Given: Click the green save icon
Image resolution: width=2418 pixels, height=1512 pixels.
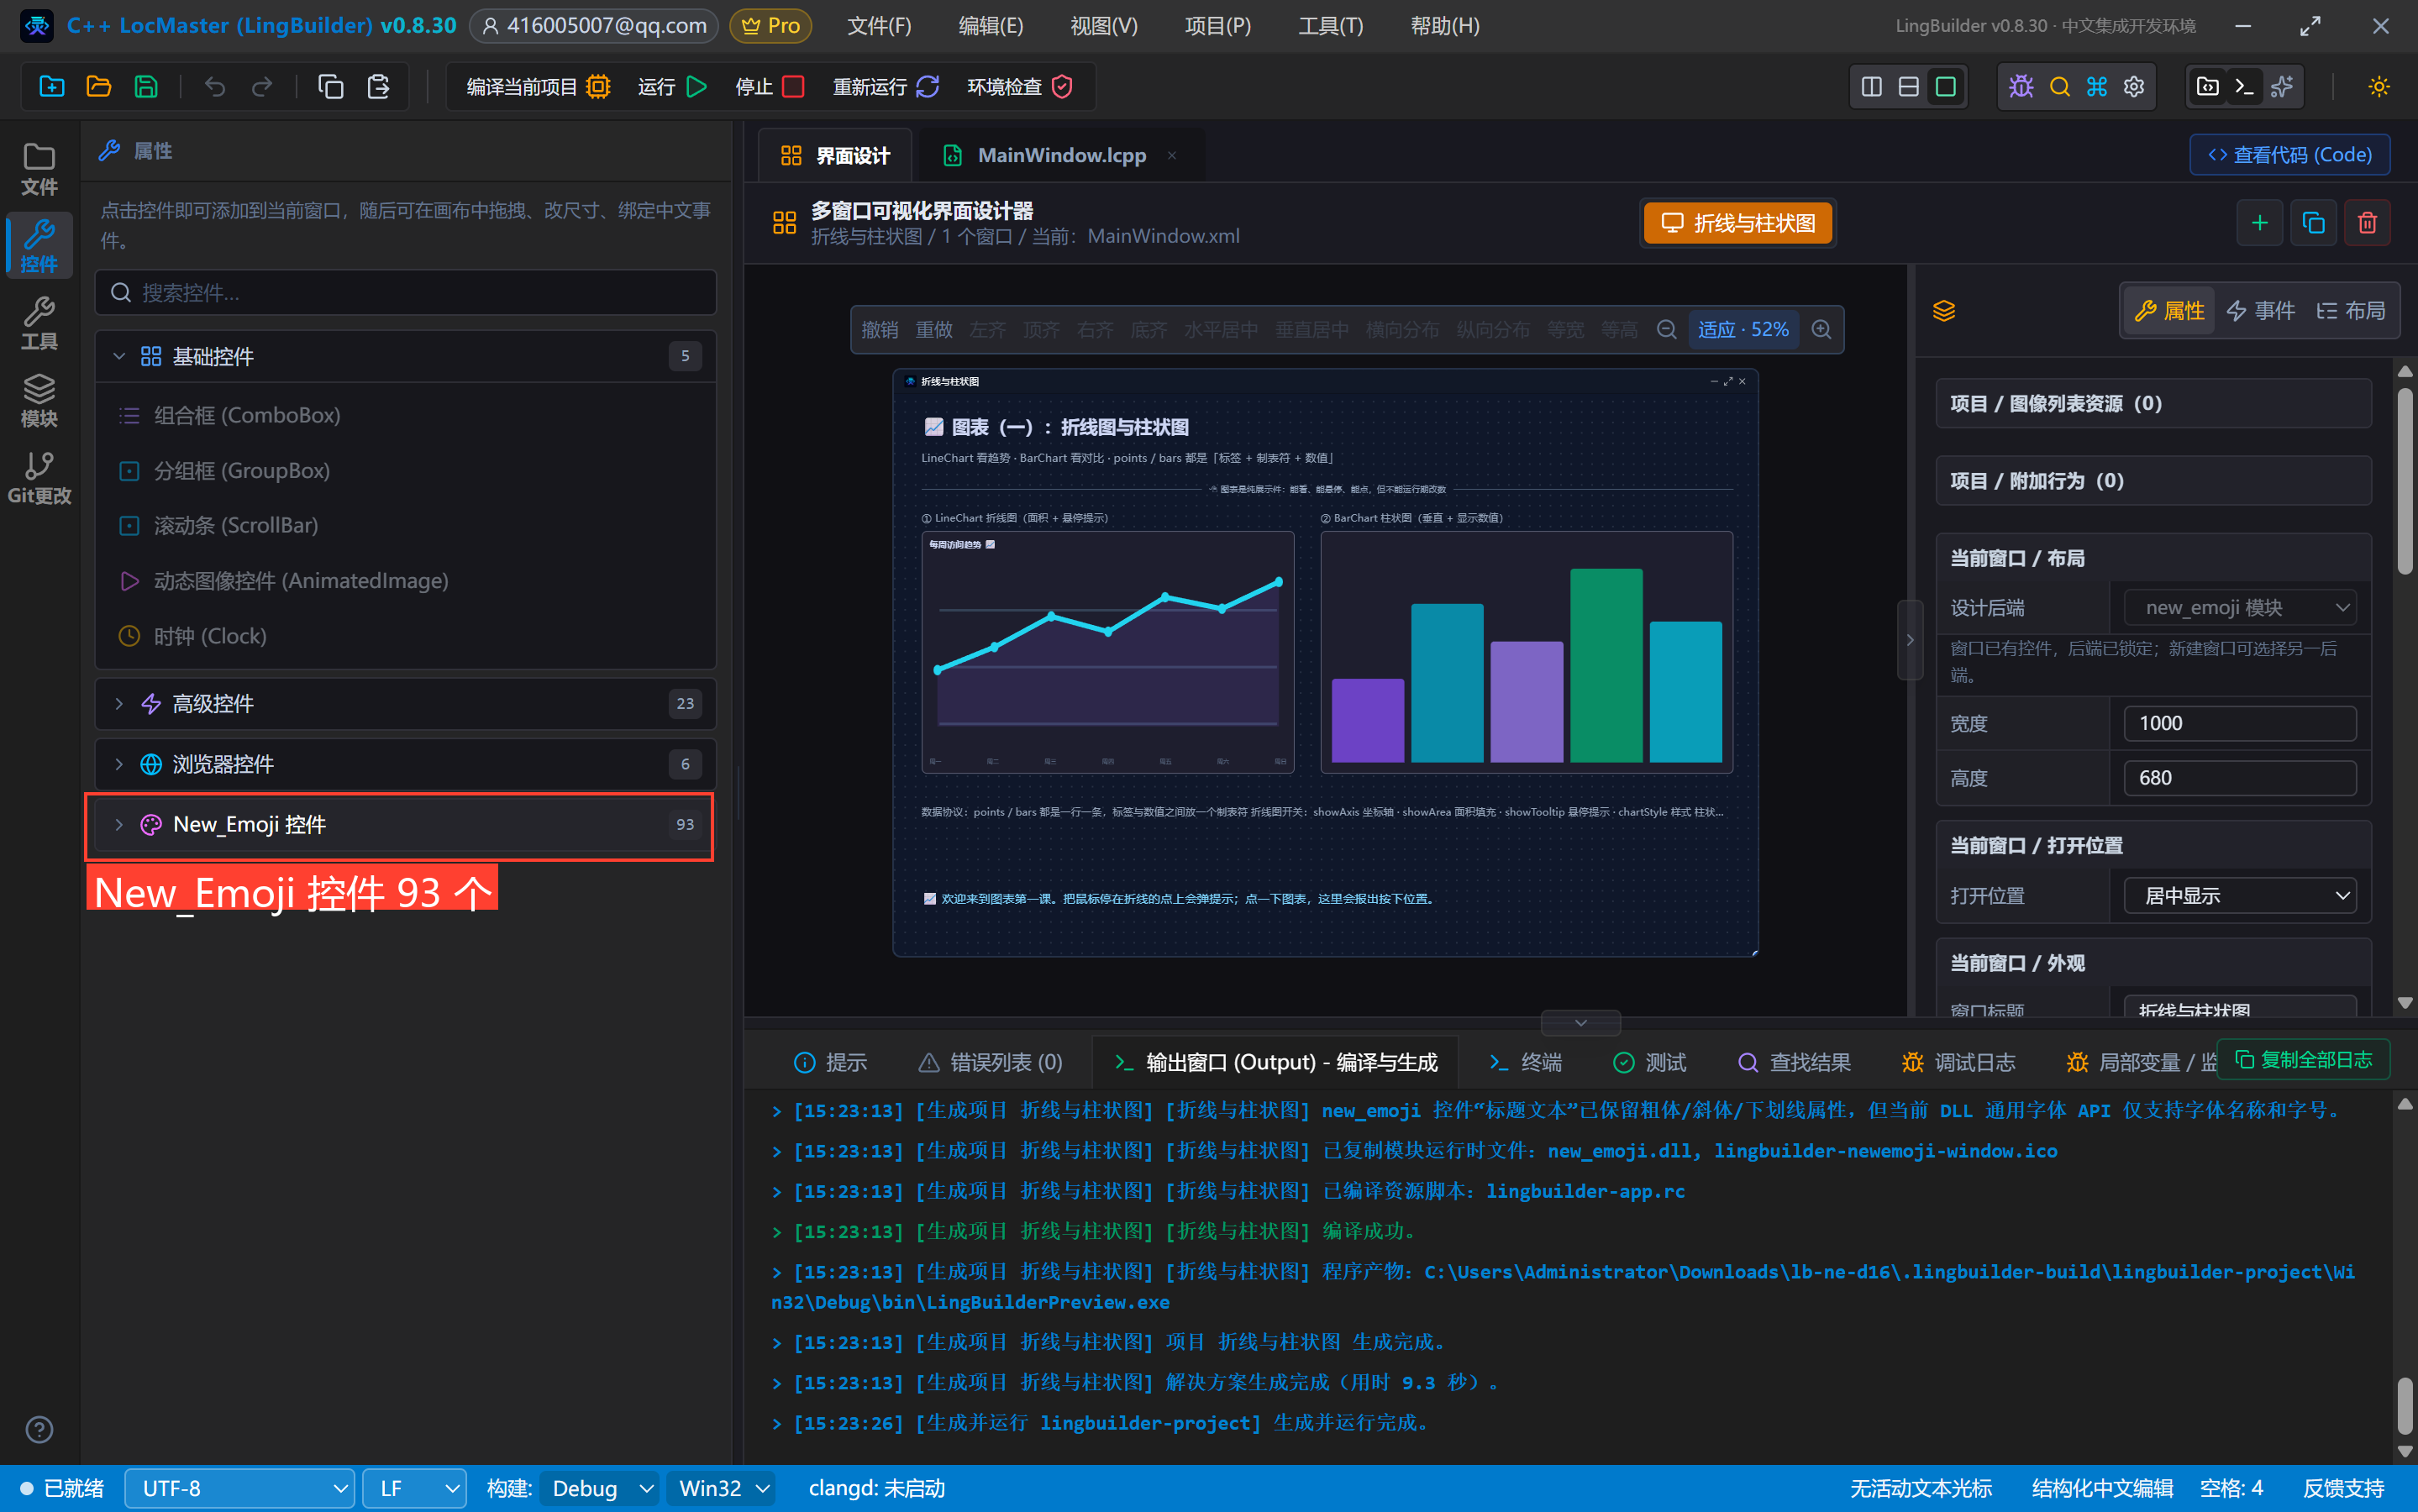Looking at the screenshot, I should point(146,87).
